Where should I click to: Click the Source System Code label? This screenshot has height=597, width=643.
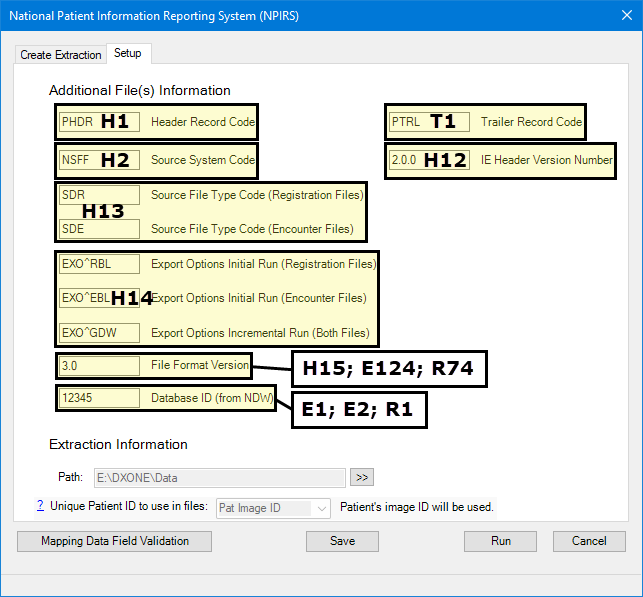(203, 160)
